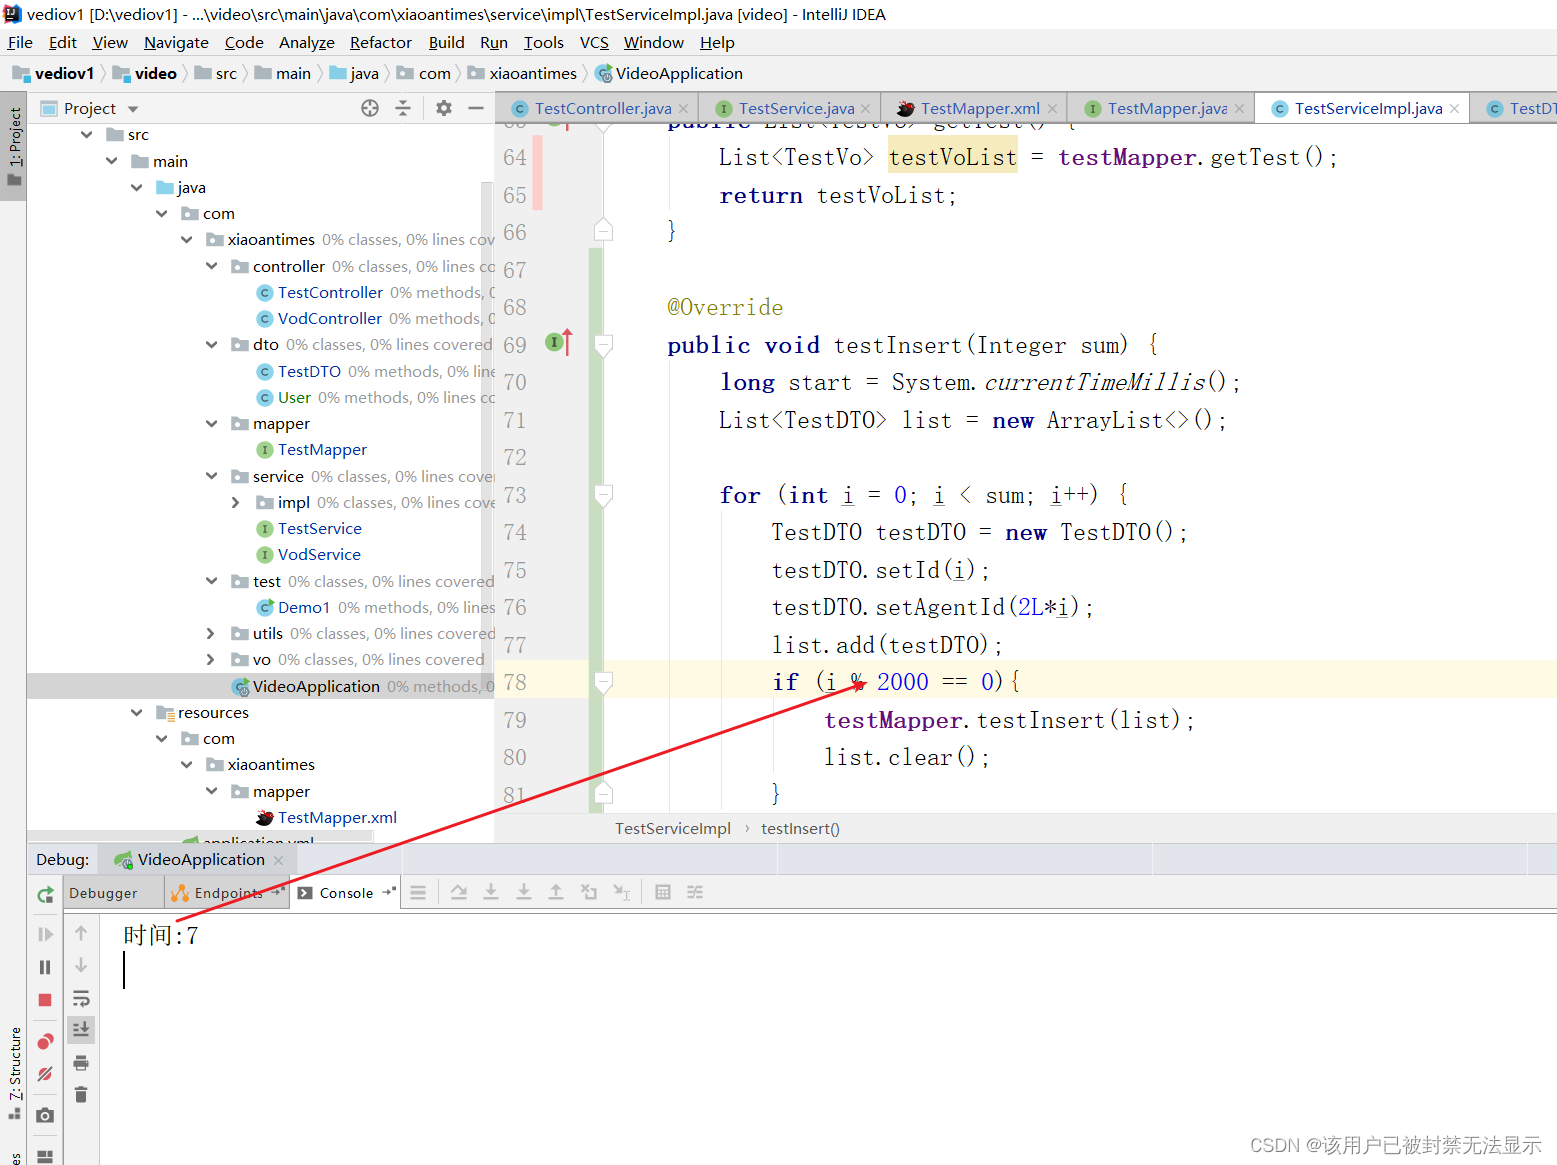This screenshot has height=1165, width=1557.
Task: Click the testInsert() breadcrumb below editor
Action: point(800,828)
